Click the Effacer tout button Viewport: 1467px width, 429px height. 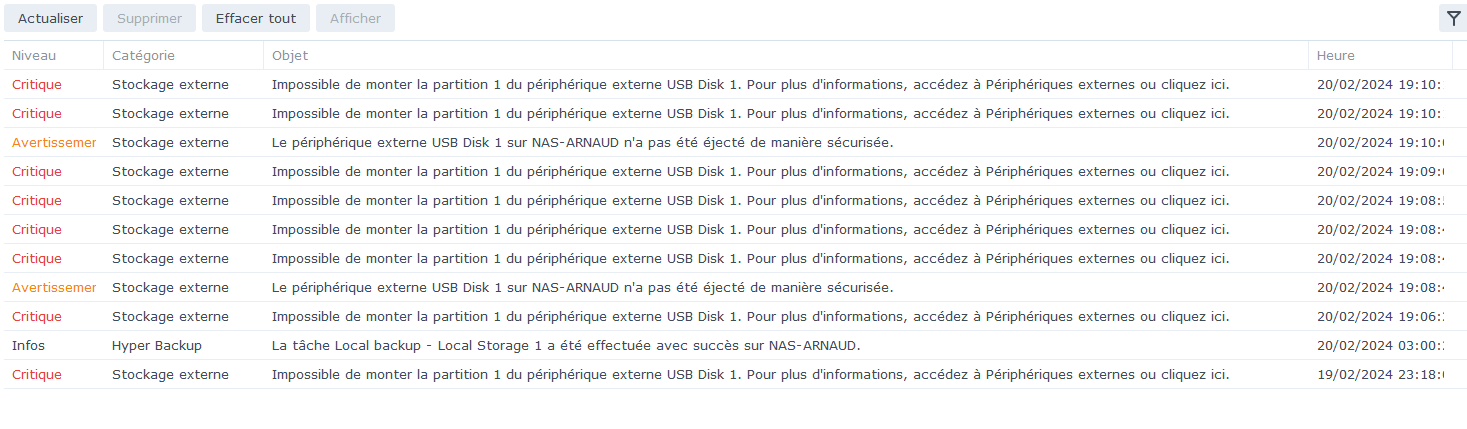click(256, 18)
